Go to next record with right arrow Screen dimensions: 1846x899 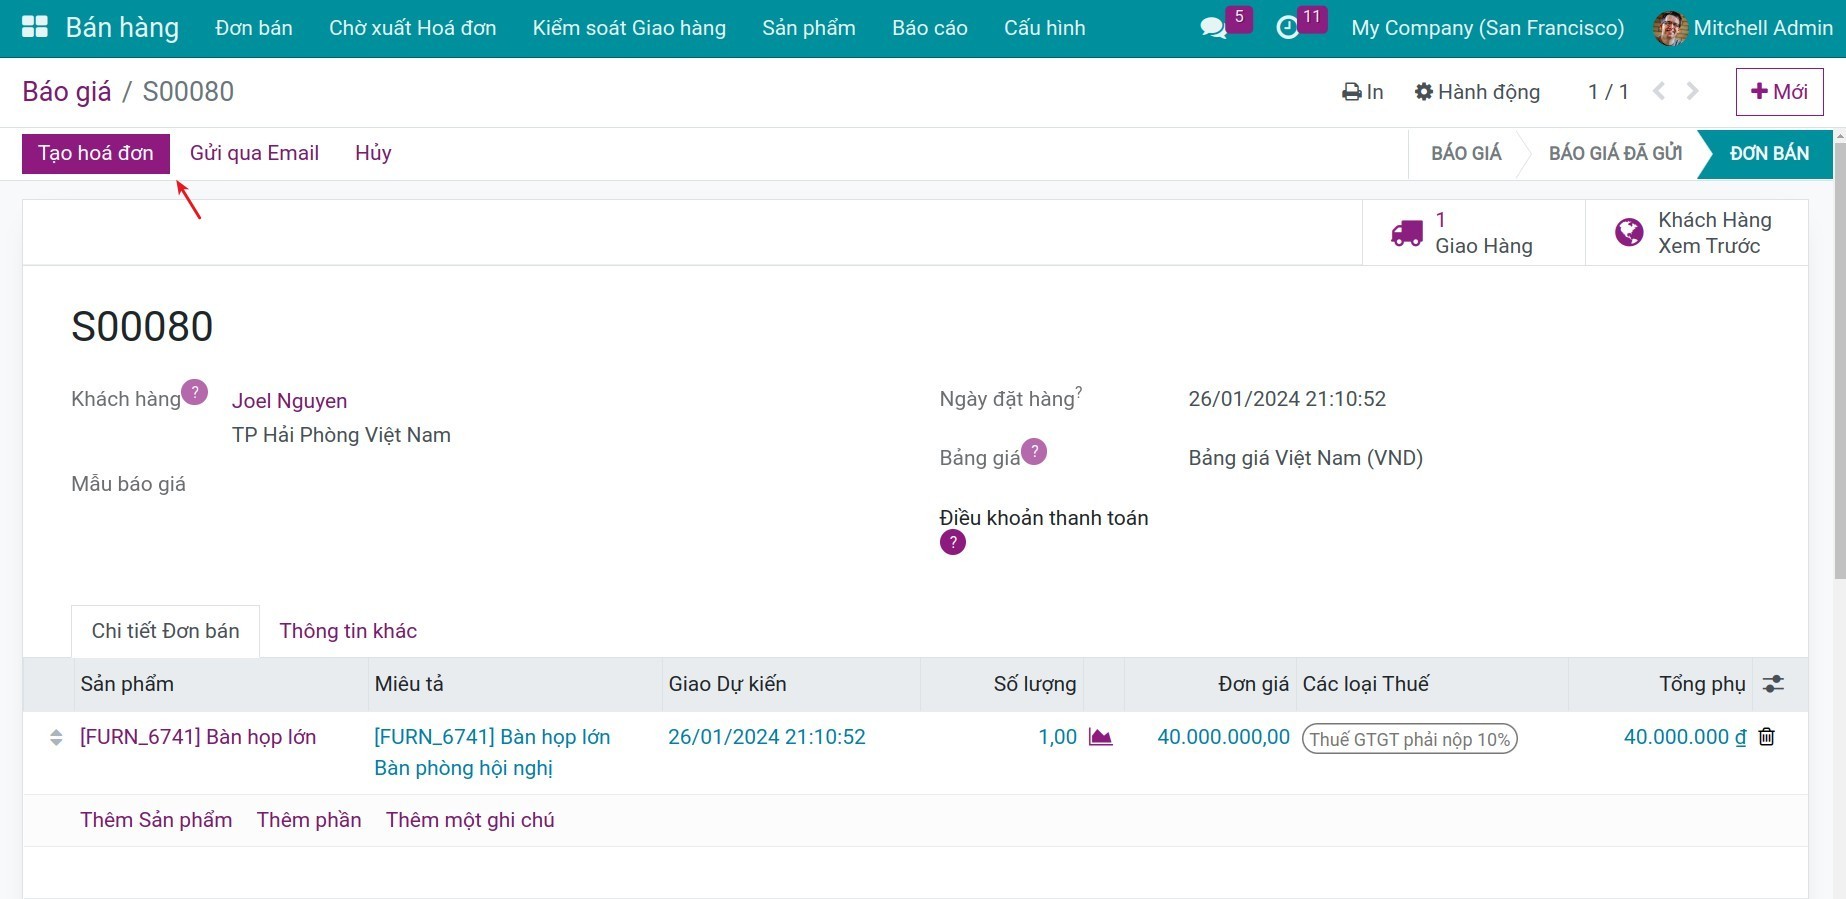coord(1692,92)
